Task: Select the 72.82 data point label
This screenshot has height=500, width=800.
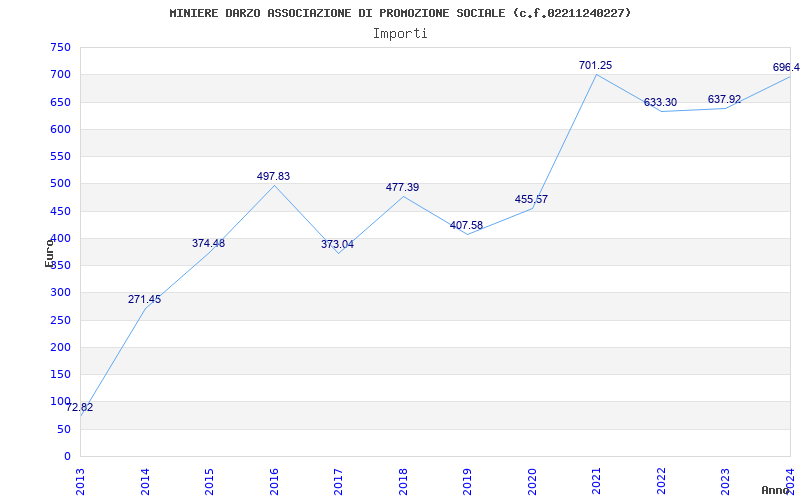Action: (x=80, y=408)
